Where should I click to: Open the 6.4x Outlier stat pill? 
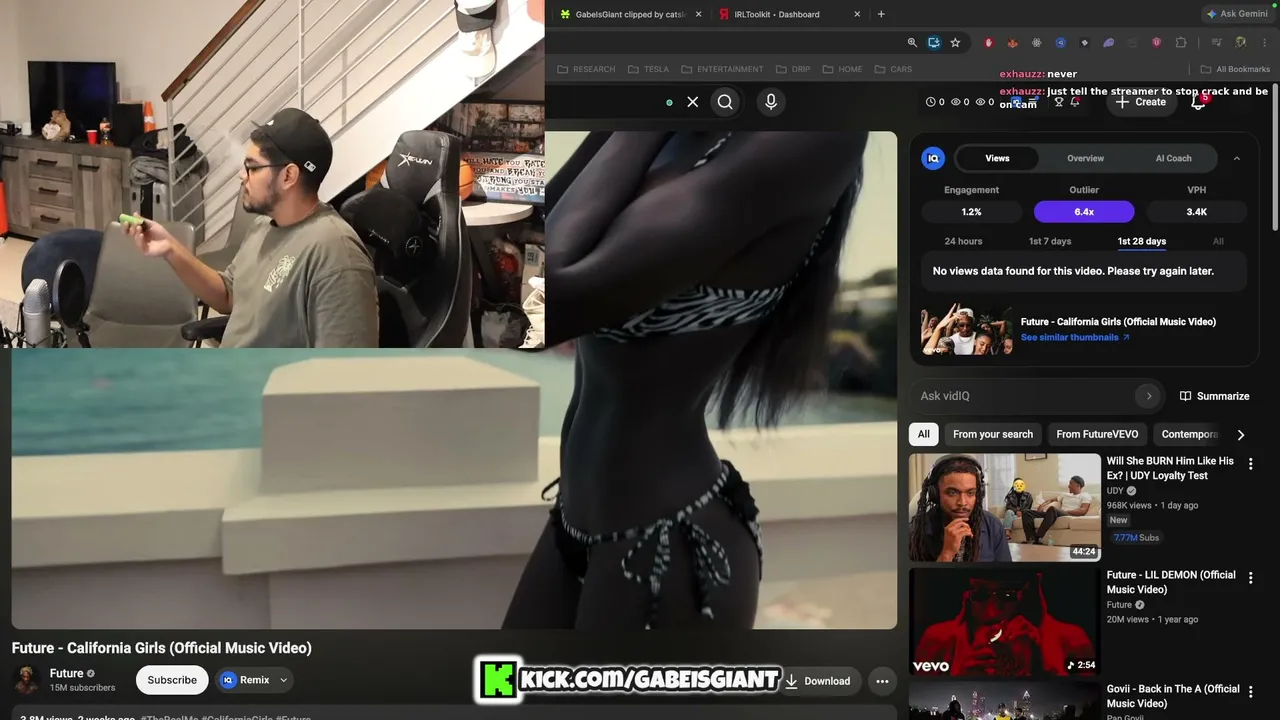click(x=1084, y=212)
